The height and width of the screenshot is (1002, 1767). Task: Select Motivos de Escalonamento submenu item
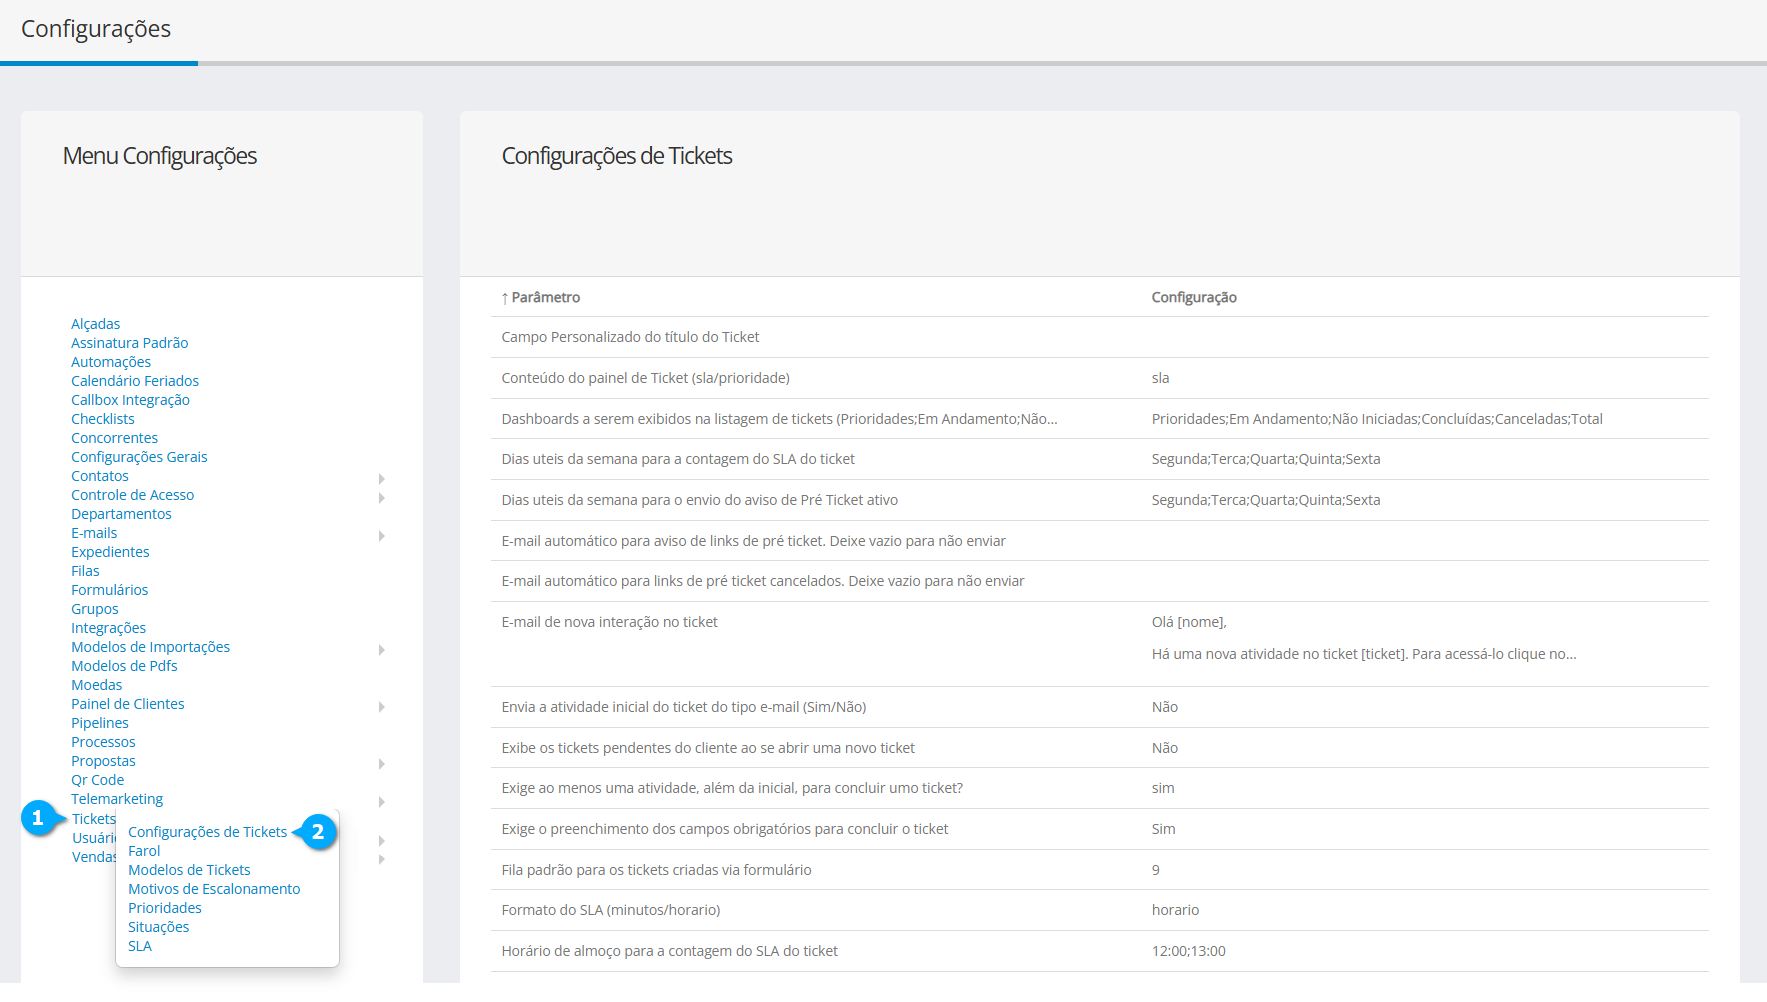214,889
